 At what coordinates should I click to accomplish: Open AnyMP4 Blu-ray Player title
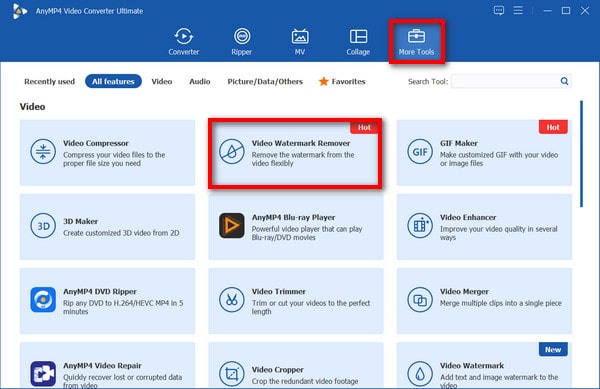coord(293,217)
